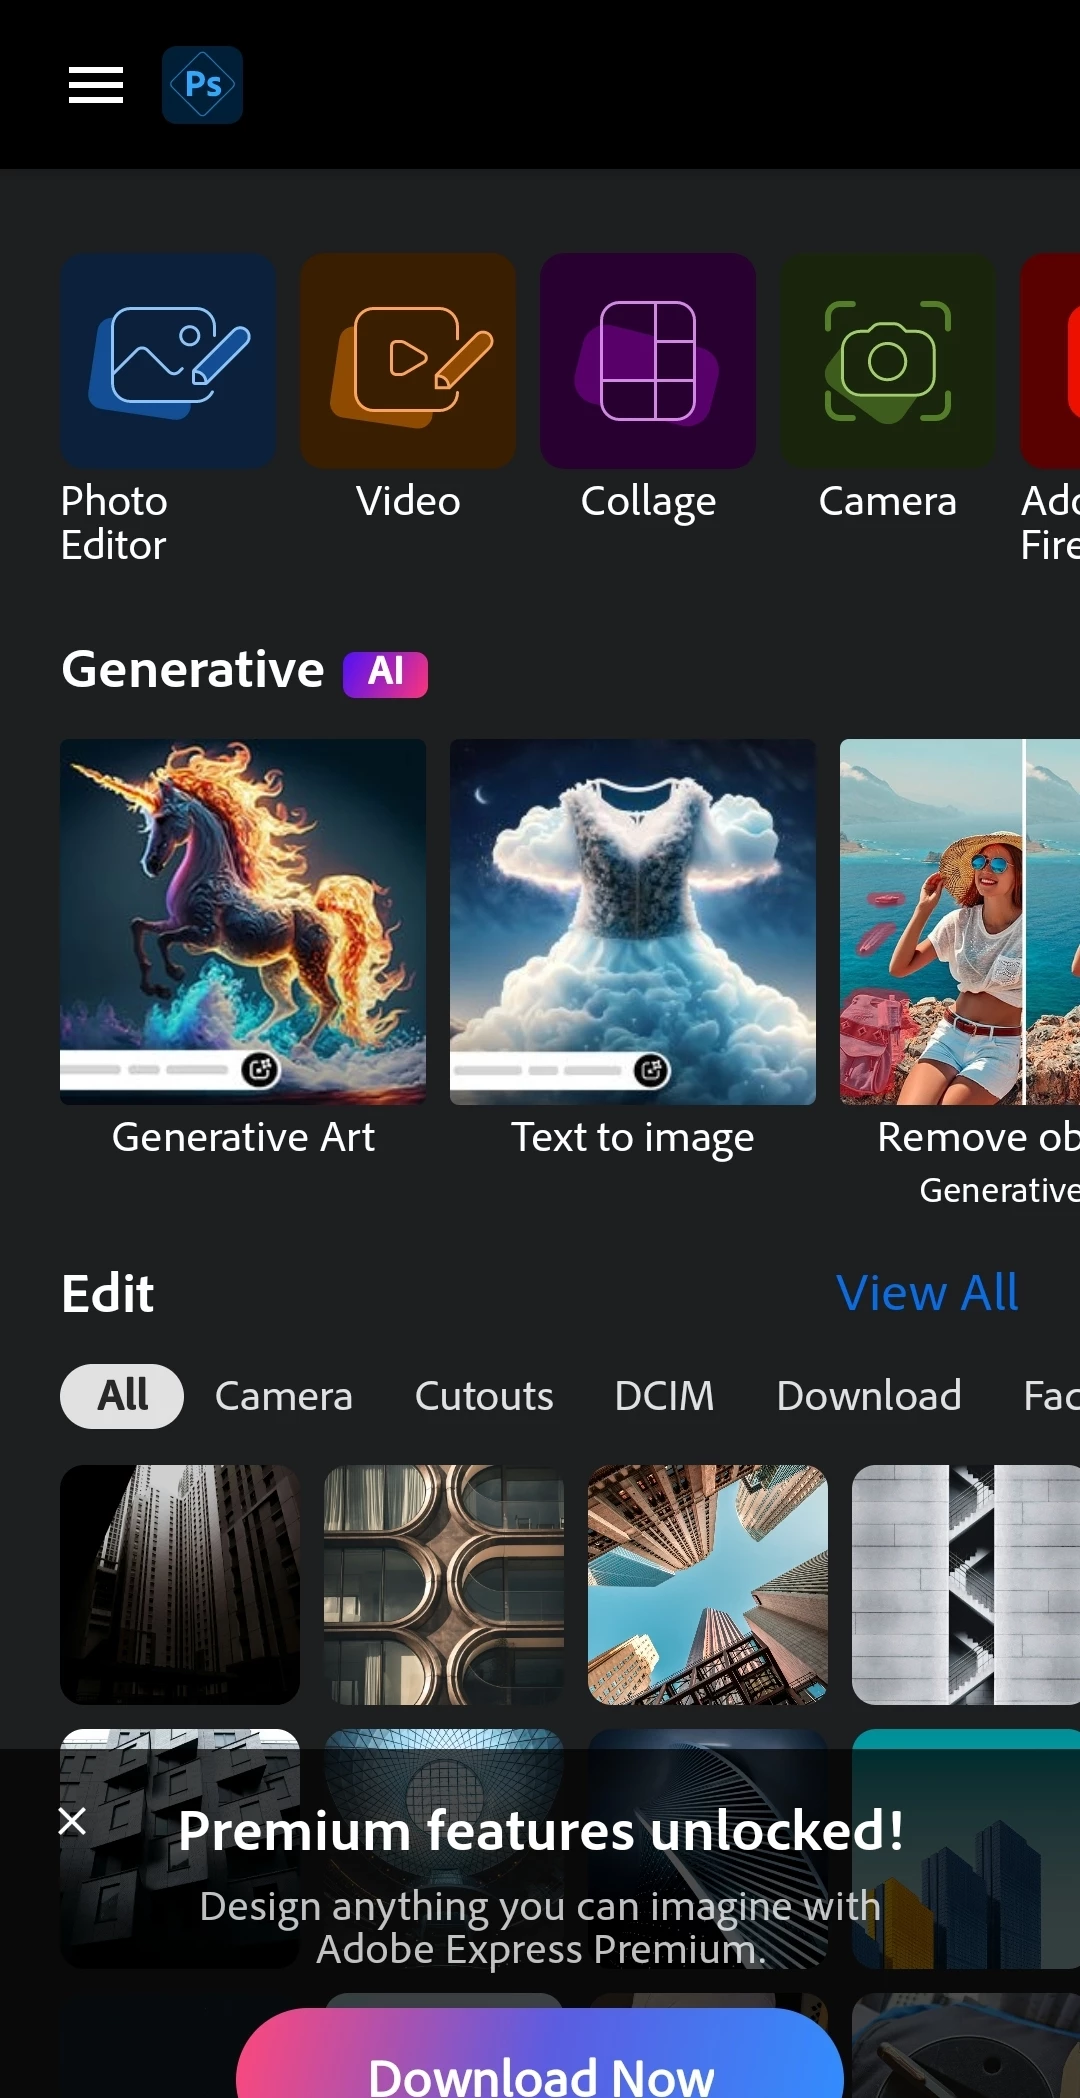Click the View All link
The height and width of the screenshot is (2098, 1080).
[x=927, y=1293]
